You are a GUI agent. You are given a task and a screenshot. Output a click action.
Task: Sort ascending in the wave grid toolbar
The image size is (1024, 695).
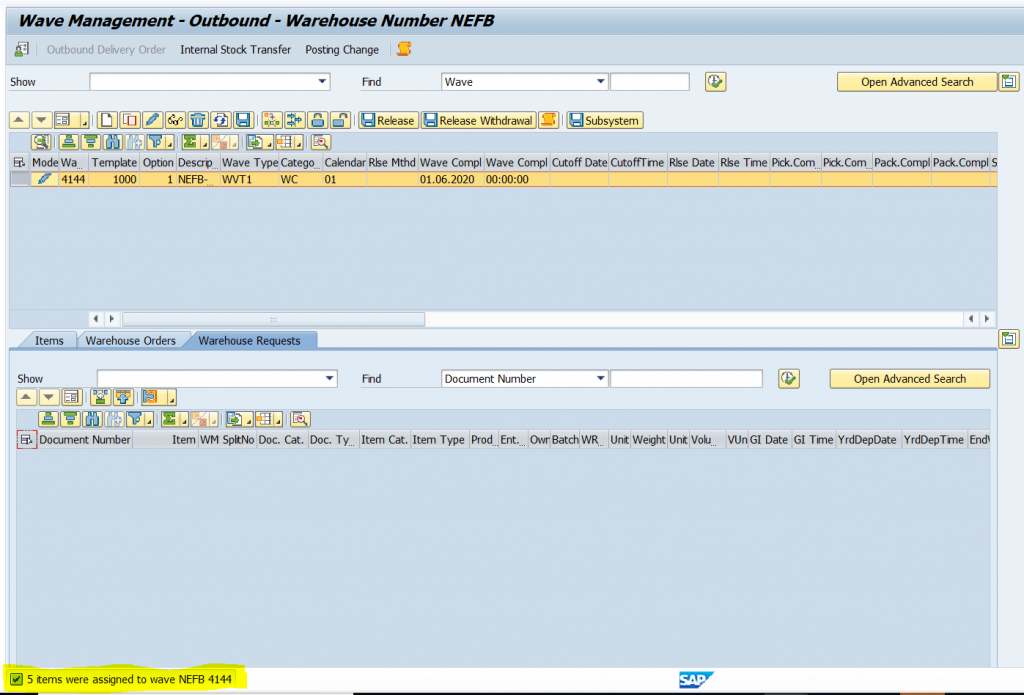(x=69, y=142)
